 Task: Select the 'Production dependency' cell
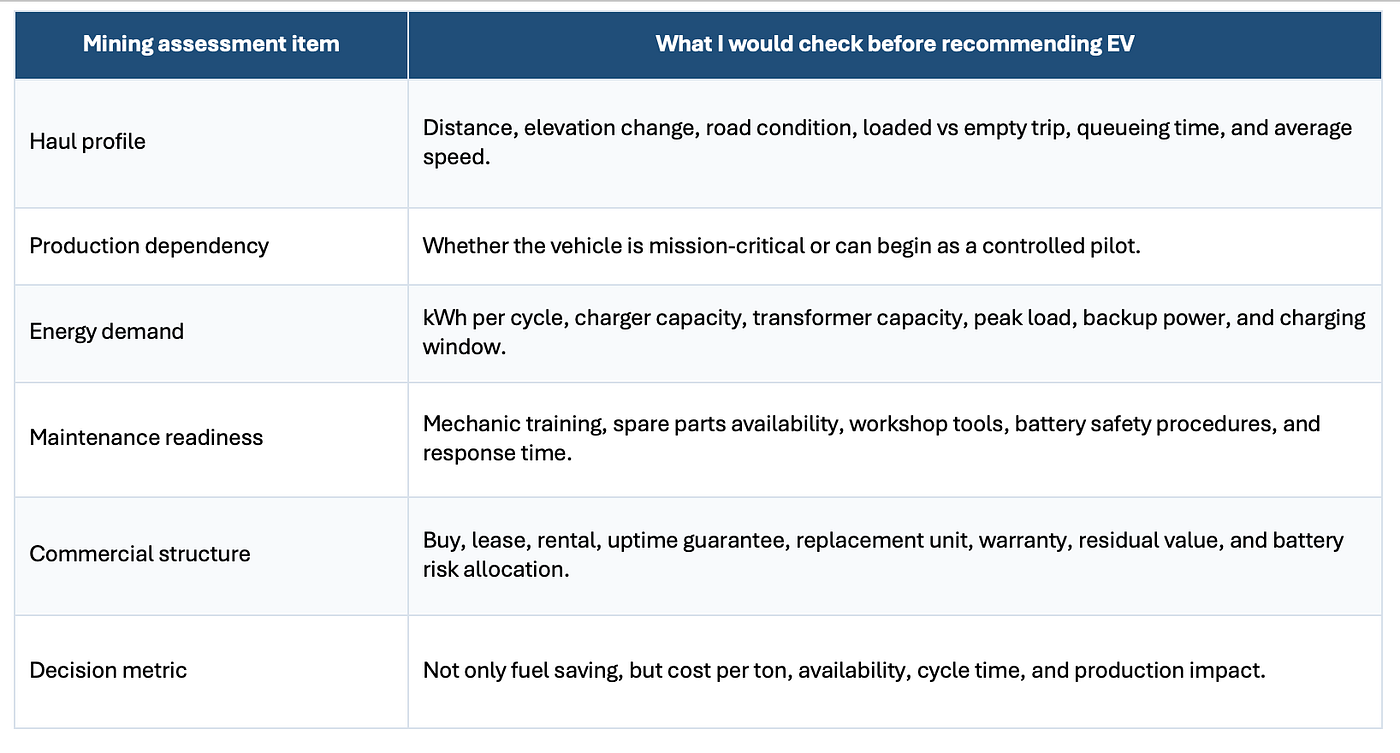(211, 246)
